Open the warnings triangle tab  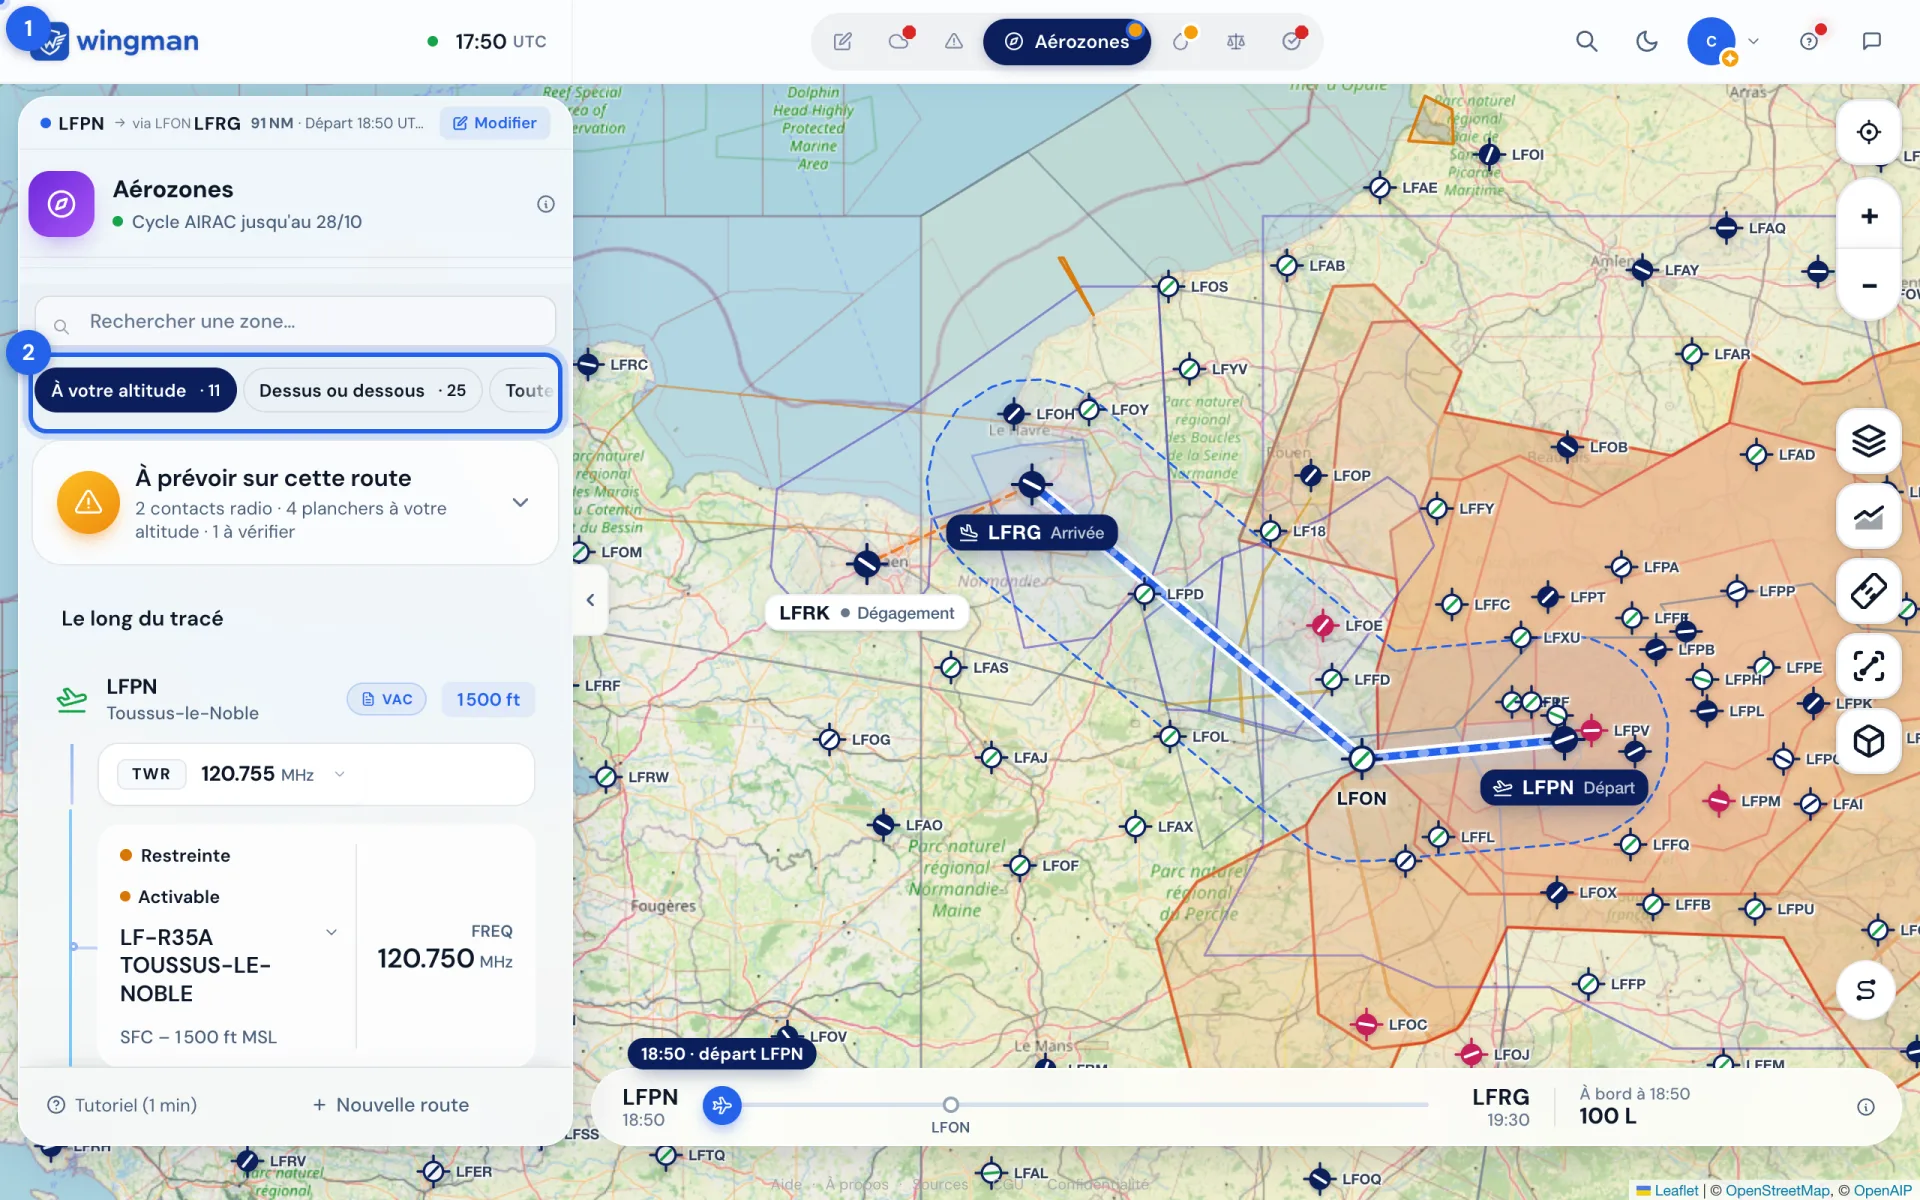(x=954, y=41)
